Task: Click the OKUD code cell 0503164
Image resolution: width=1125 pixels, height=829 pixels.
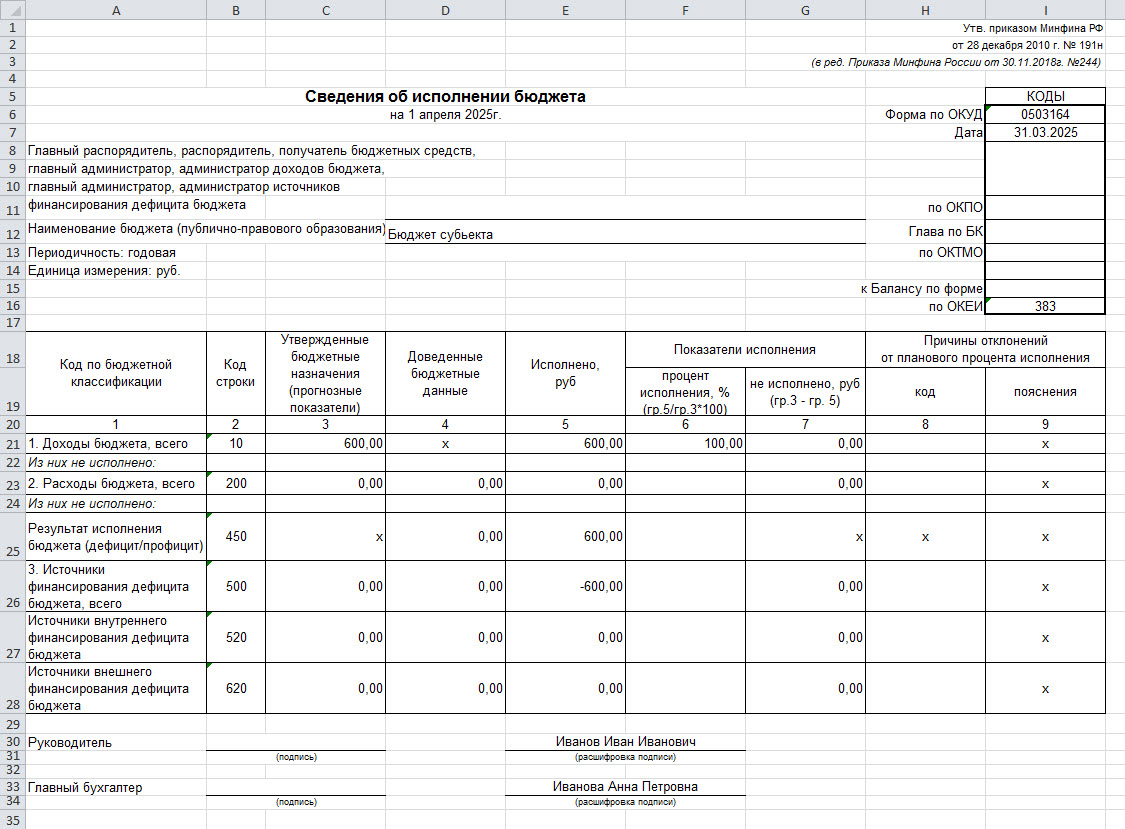Action: pos(1045,114)
